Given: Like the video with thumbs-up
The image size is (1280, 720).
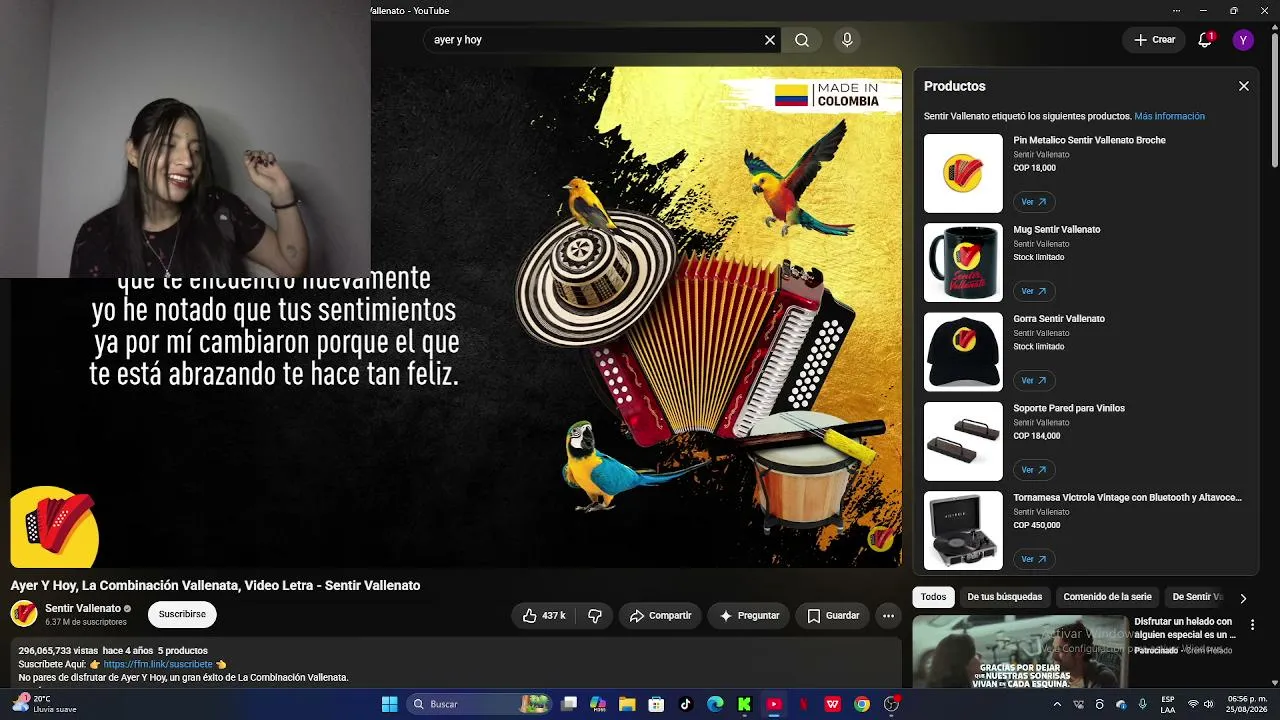Looking at the screenshot, I should click(x=544, y=616).
